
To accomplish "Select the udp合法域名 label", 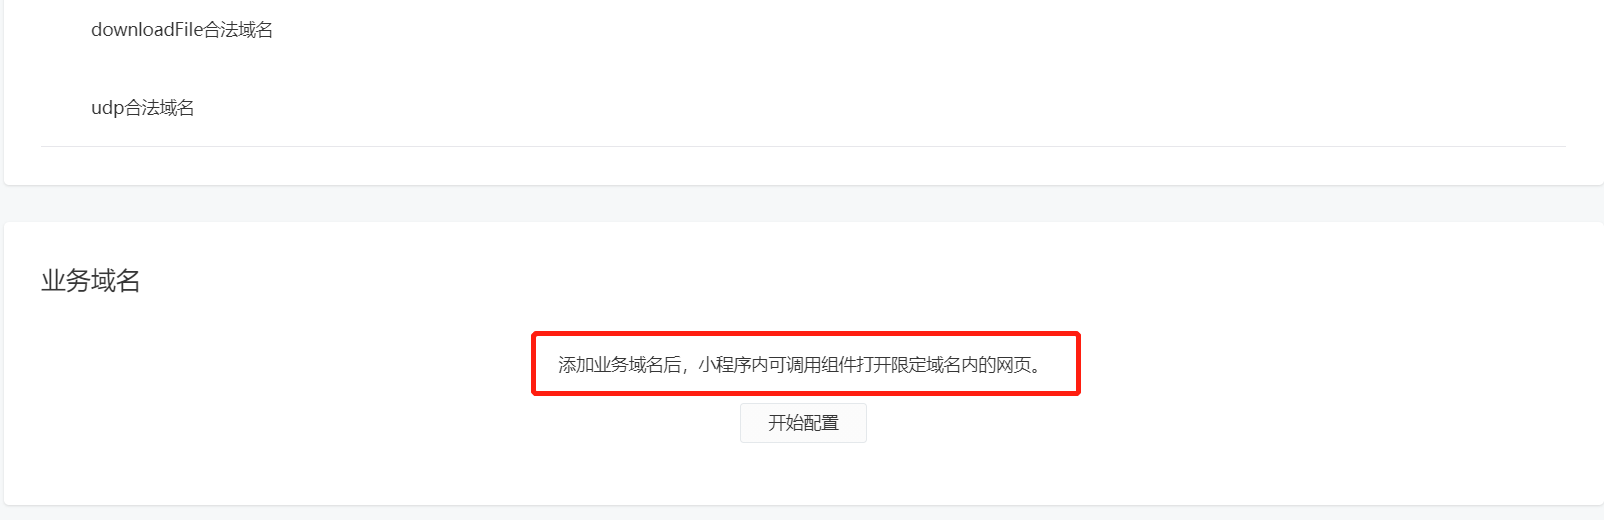I will coord(143,108).
